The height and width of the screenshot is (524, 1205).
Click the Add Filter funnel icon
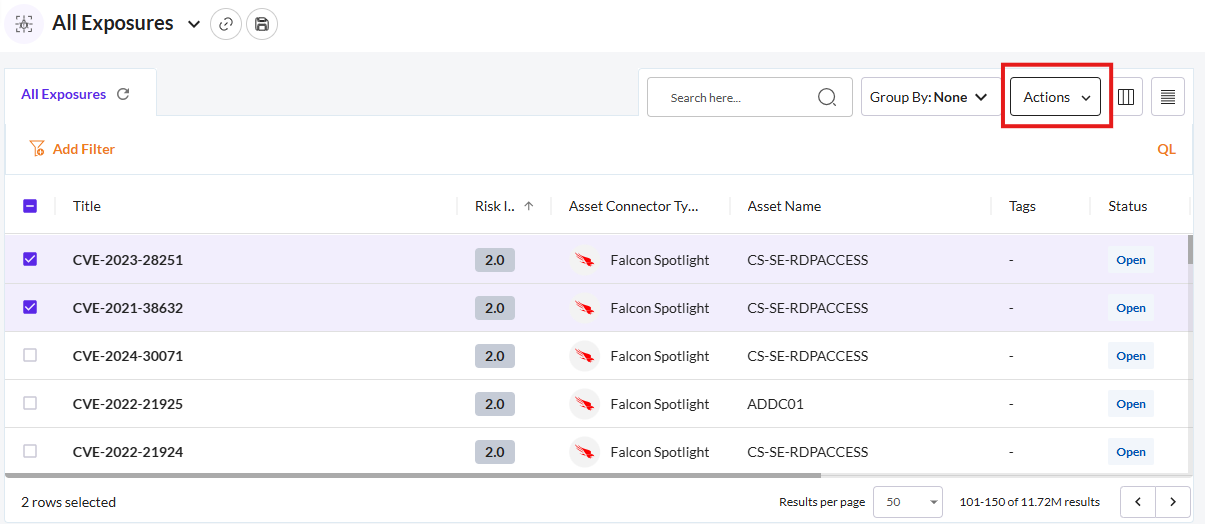coord(37,148)
